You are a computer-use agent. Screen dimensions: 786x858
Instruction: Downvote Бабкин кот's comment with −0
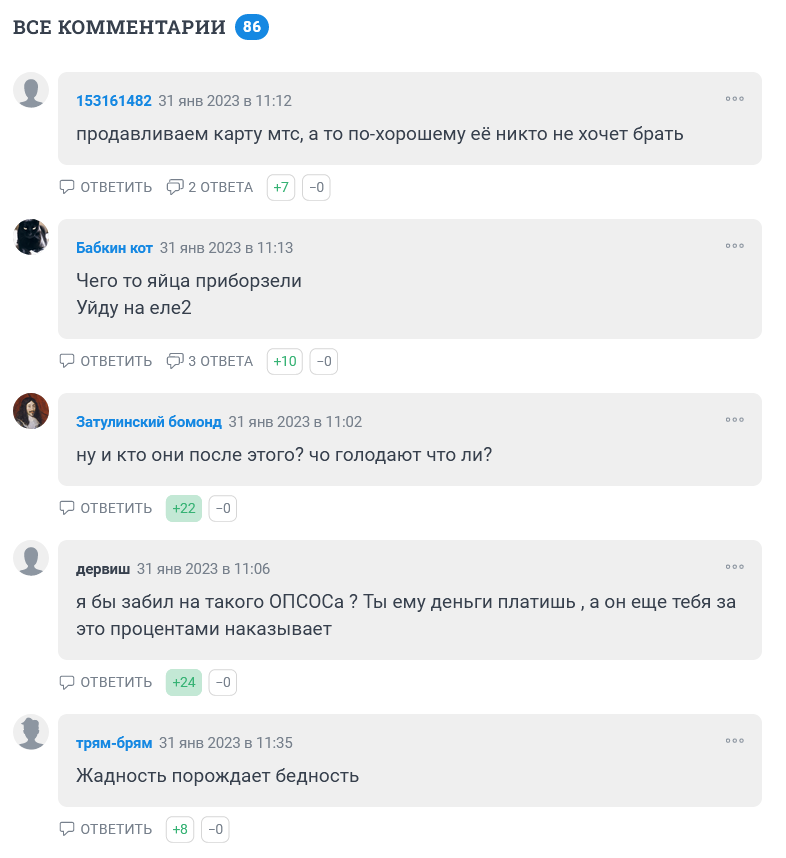coord(323,362)
